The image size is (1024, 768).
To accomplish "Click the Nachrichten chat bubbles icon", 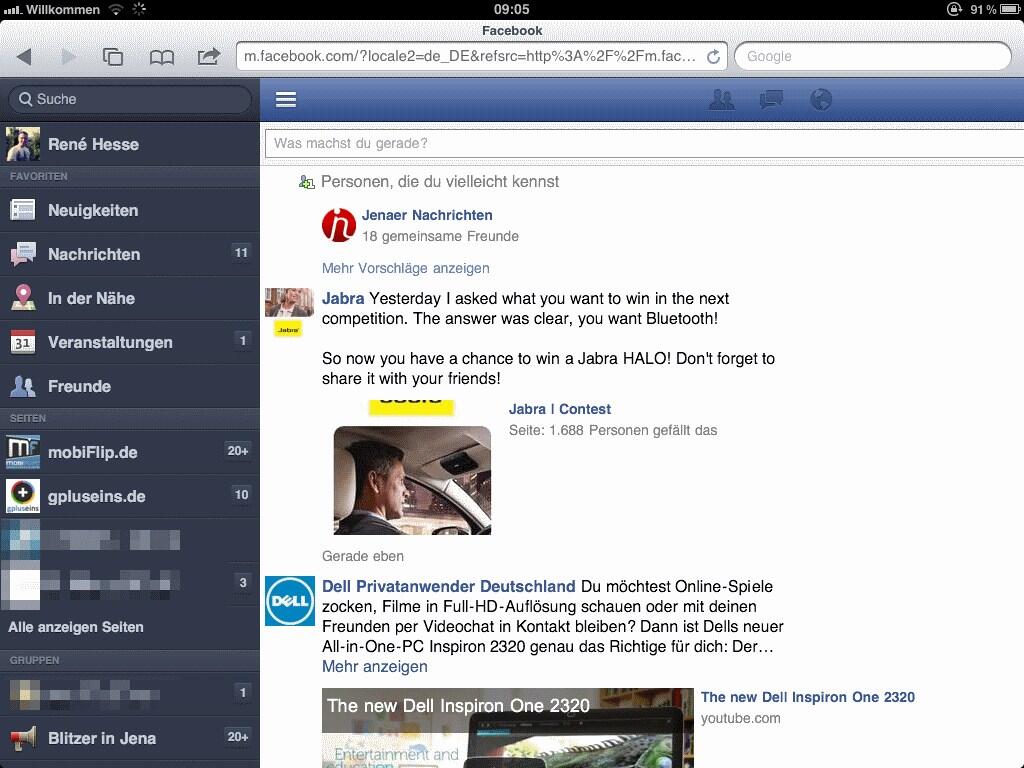I will [23, 253].
